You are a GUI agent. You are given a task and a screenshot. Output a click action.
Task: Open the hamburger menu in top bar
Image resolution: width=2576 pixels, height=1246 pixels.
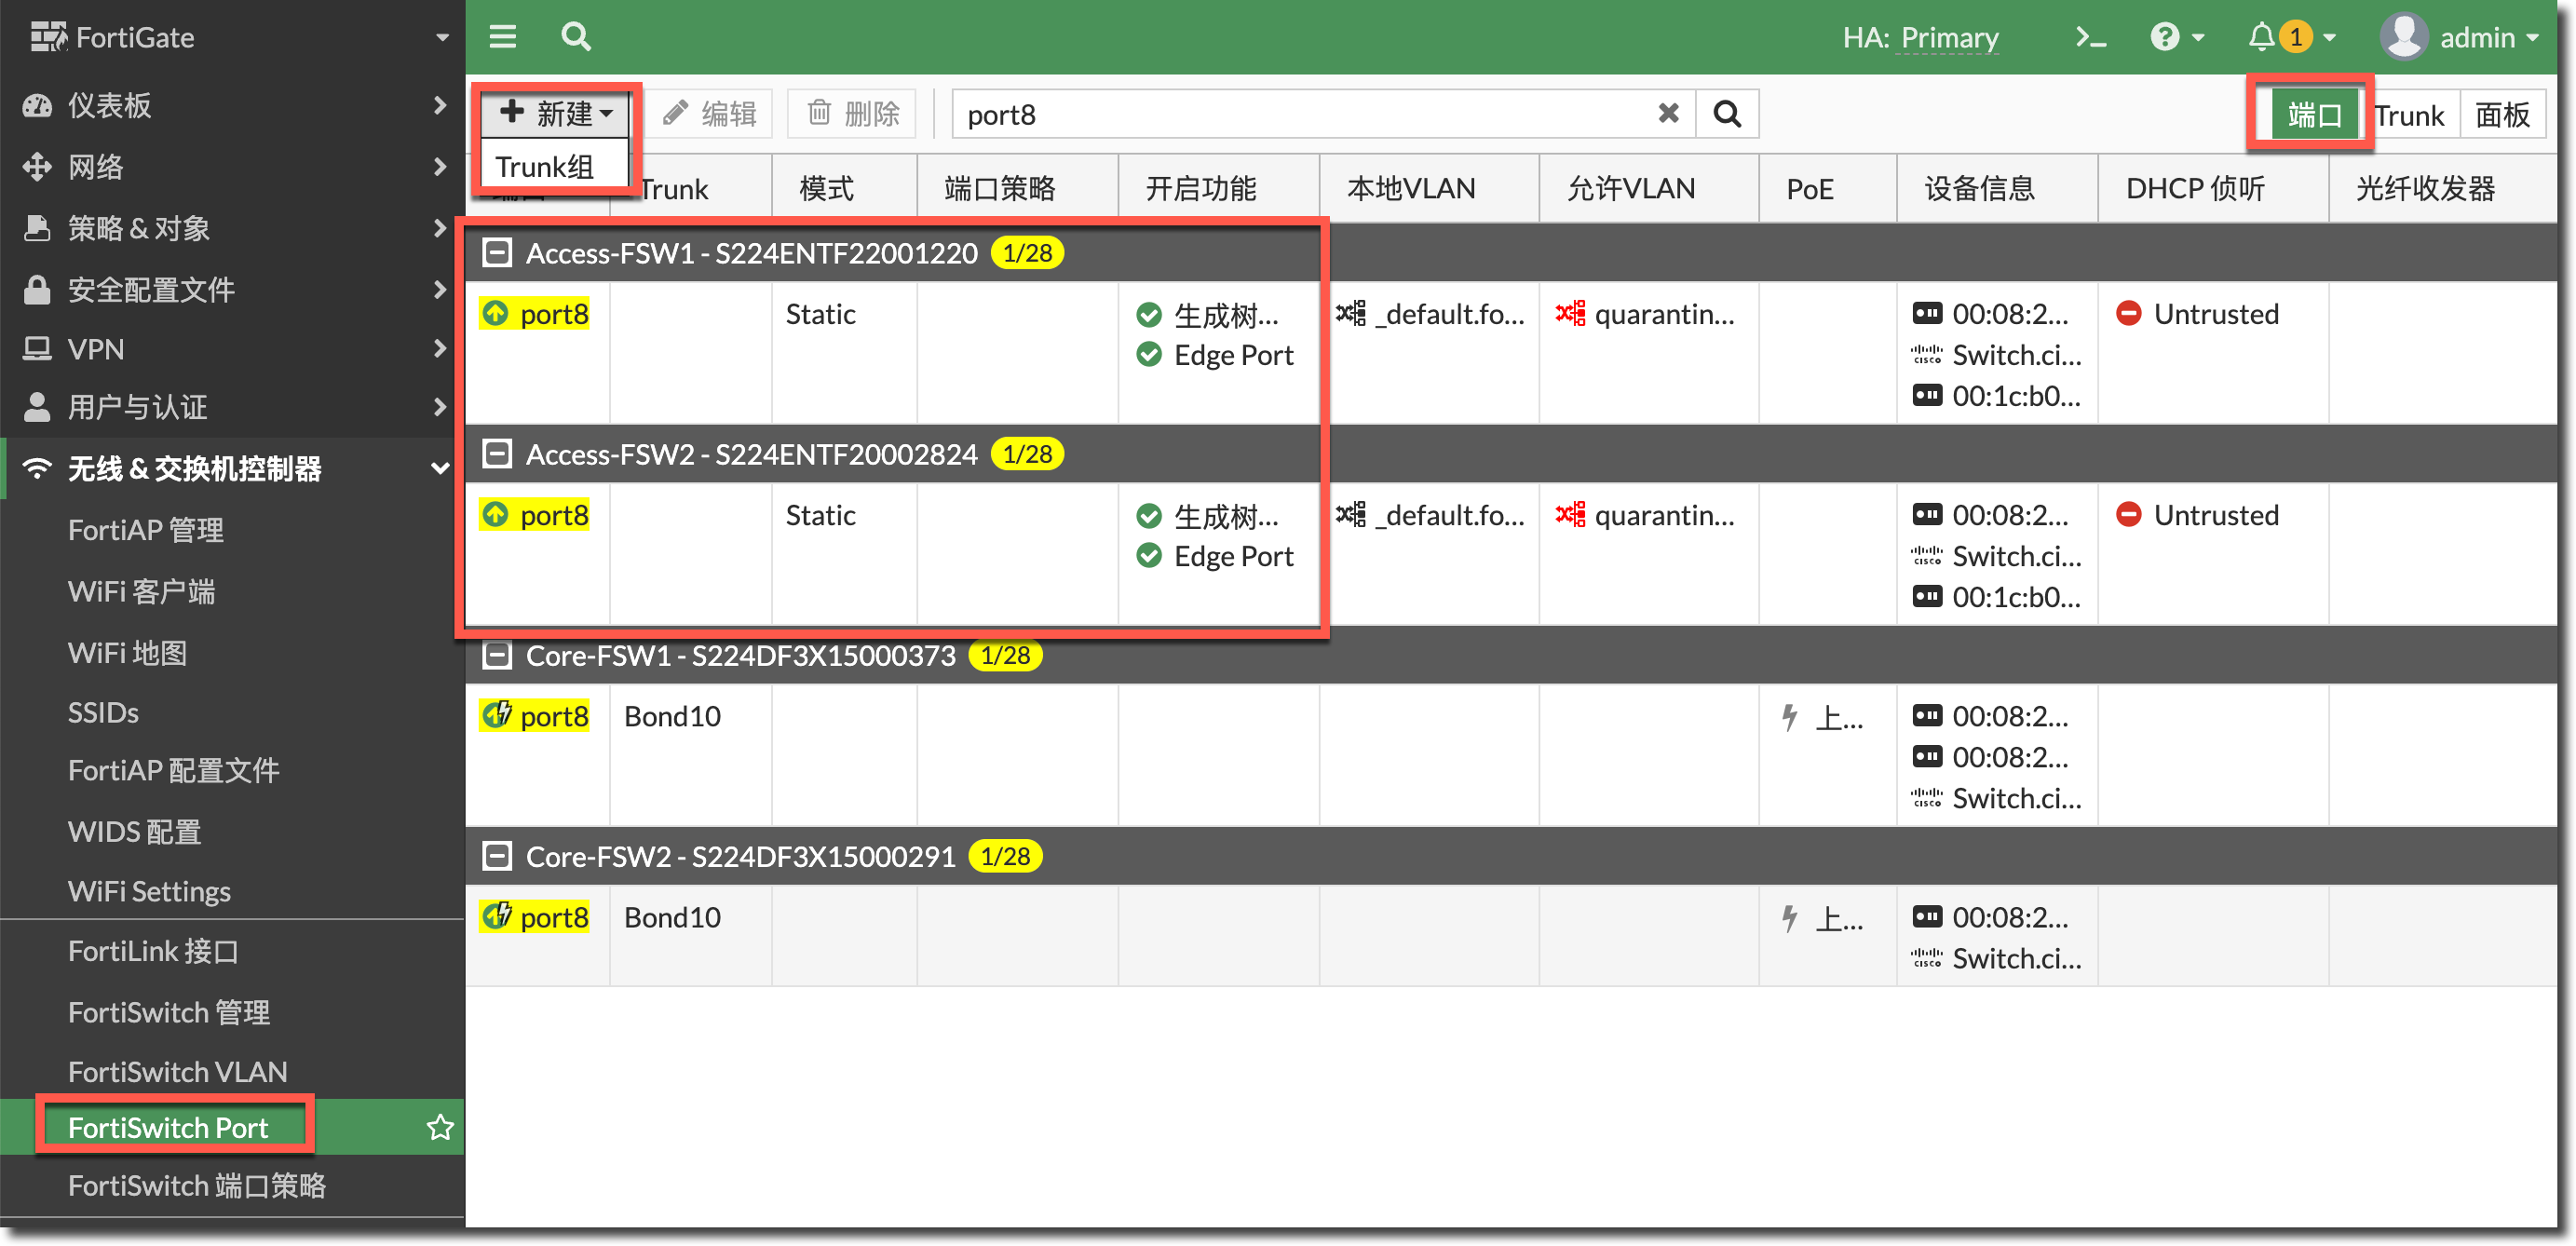pyautogui.click(x=502, y=37)
